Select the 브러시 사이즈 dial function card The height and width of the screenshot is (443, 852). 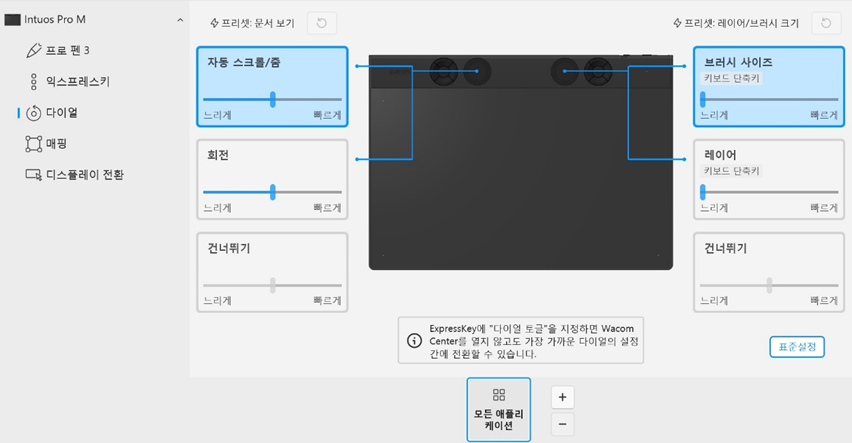(769, 86)
